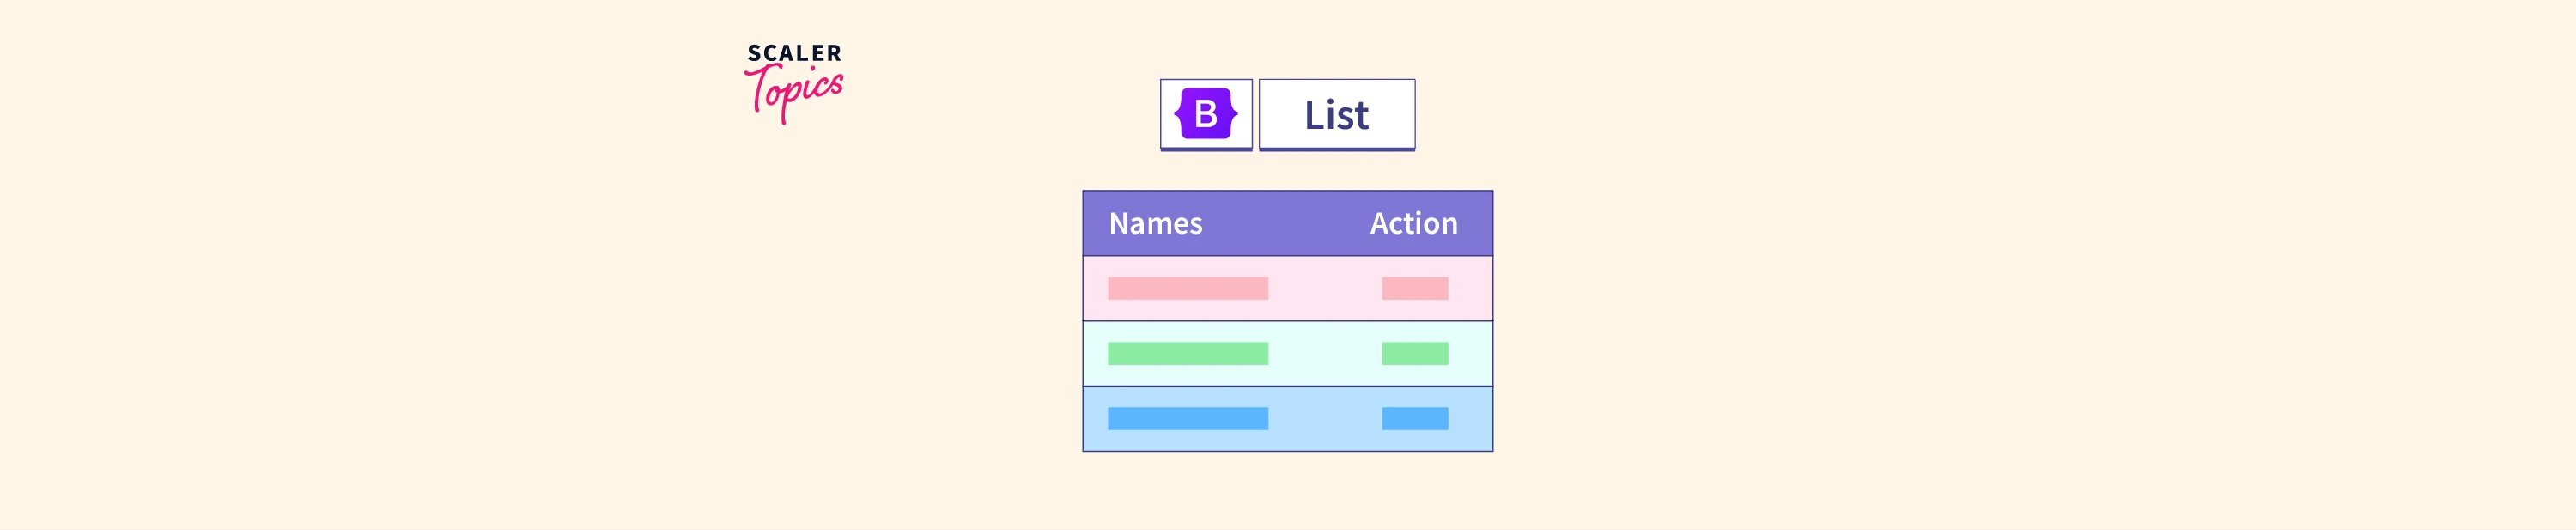Click the blank cream background right of the table
This screenshot has height=530, width=2576.
(x=1900, y=320)
